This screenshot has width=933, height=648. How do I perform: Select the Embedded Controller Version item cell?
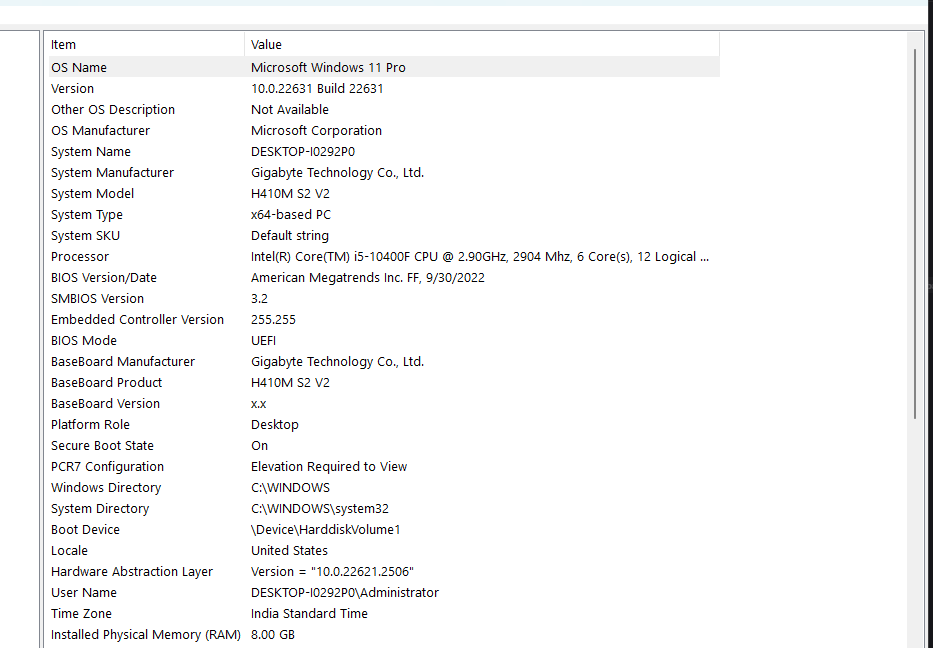[137, 320]
